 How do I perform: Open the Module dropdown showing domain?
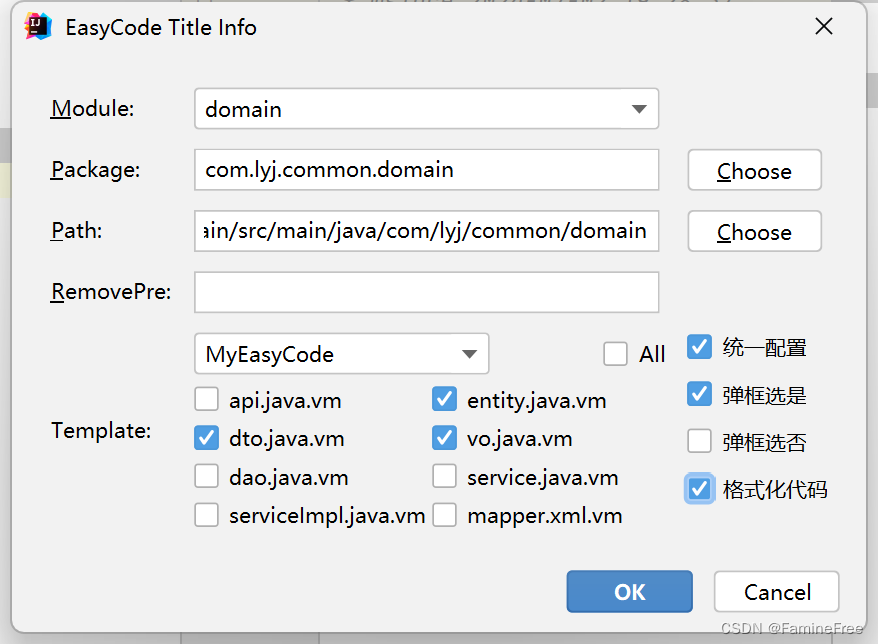pos(426,109)
